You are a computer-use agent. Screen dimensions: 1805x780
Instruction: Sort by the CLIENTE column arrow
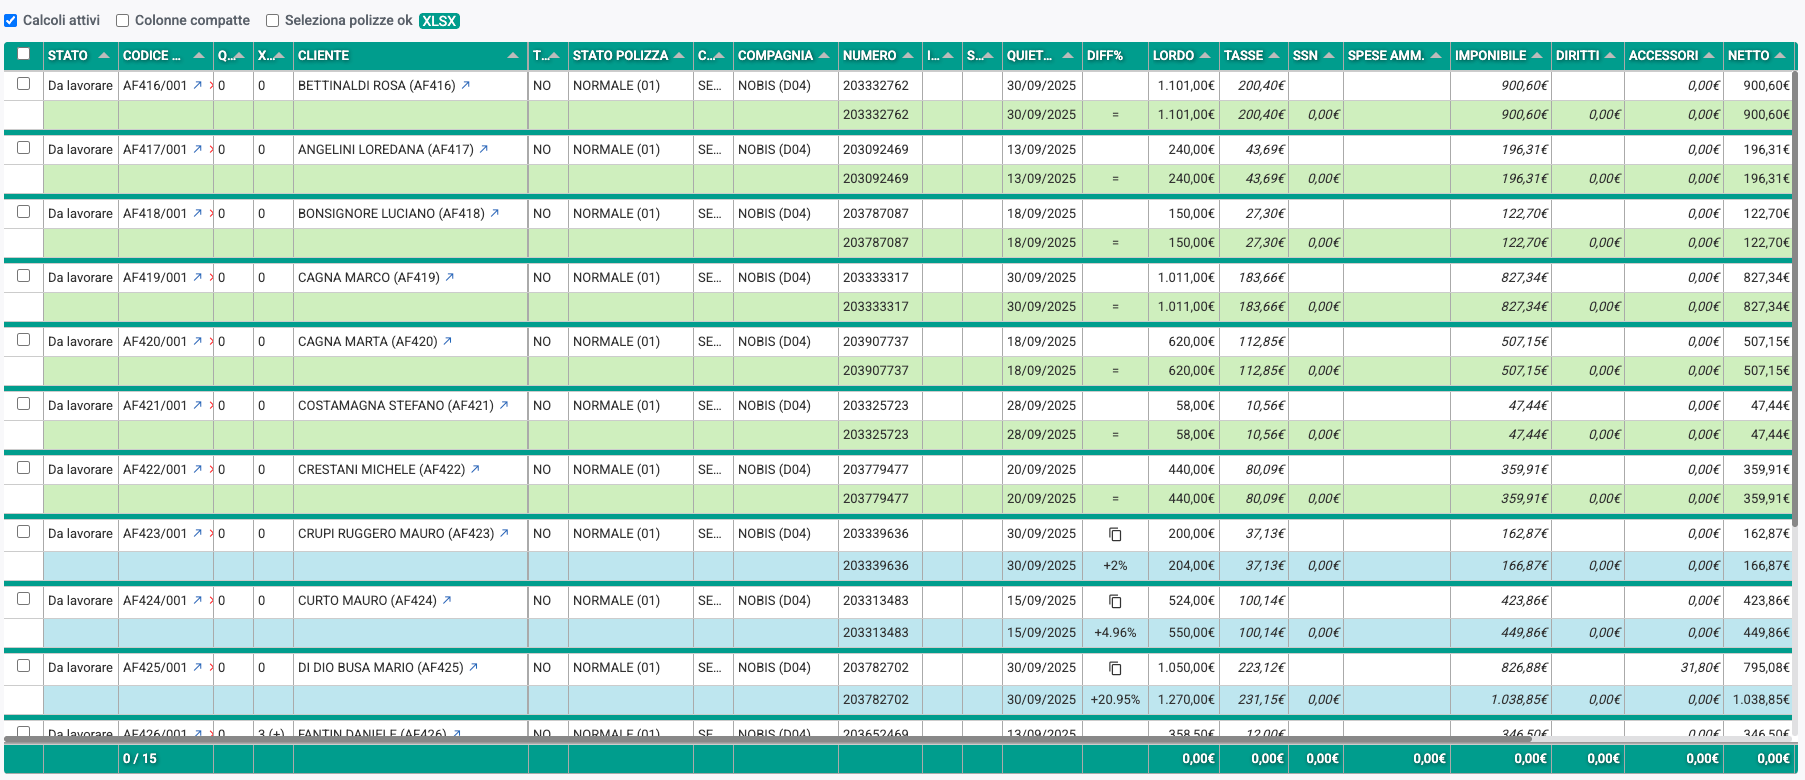[513, 56]
